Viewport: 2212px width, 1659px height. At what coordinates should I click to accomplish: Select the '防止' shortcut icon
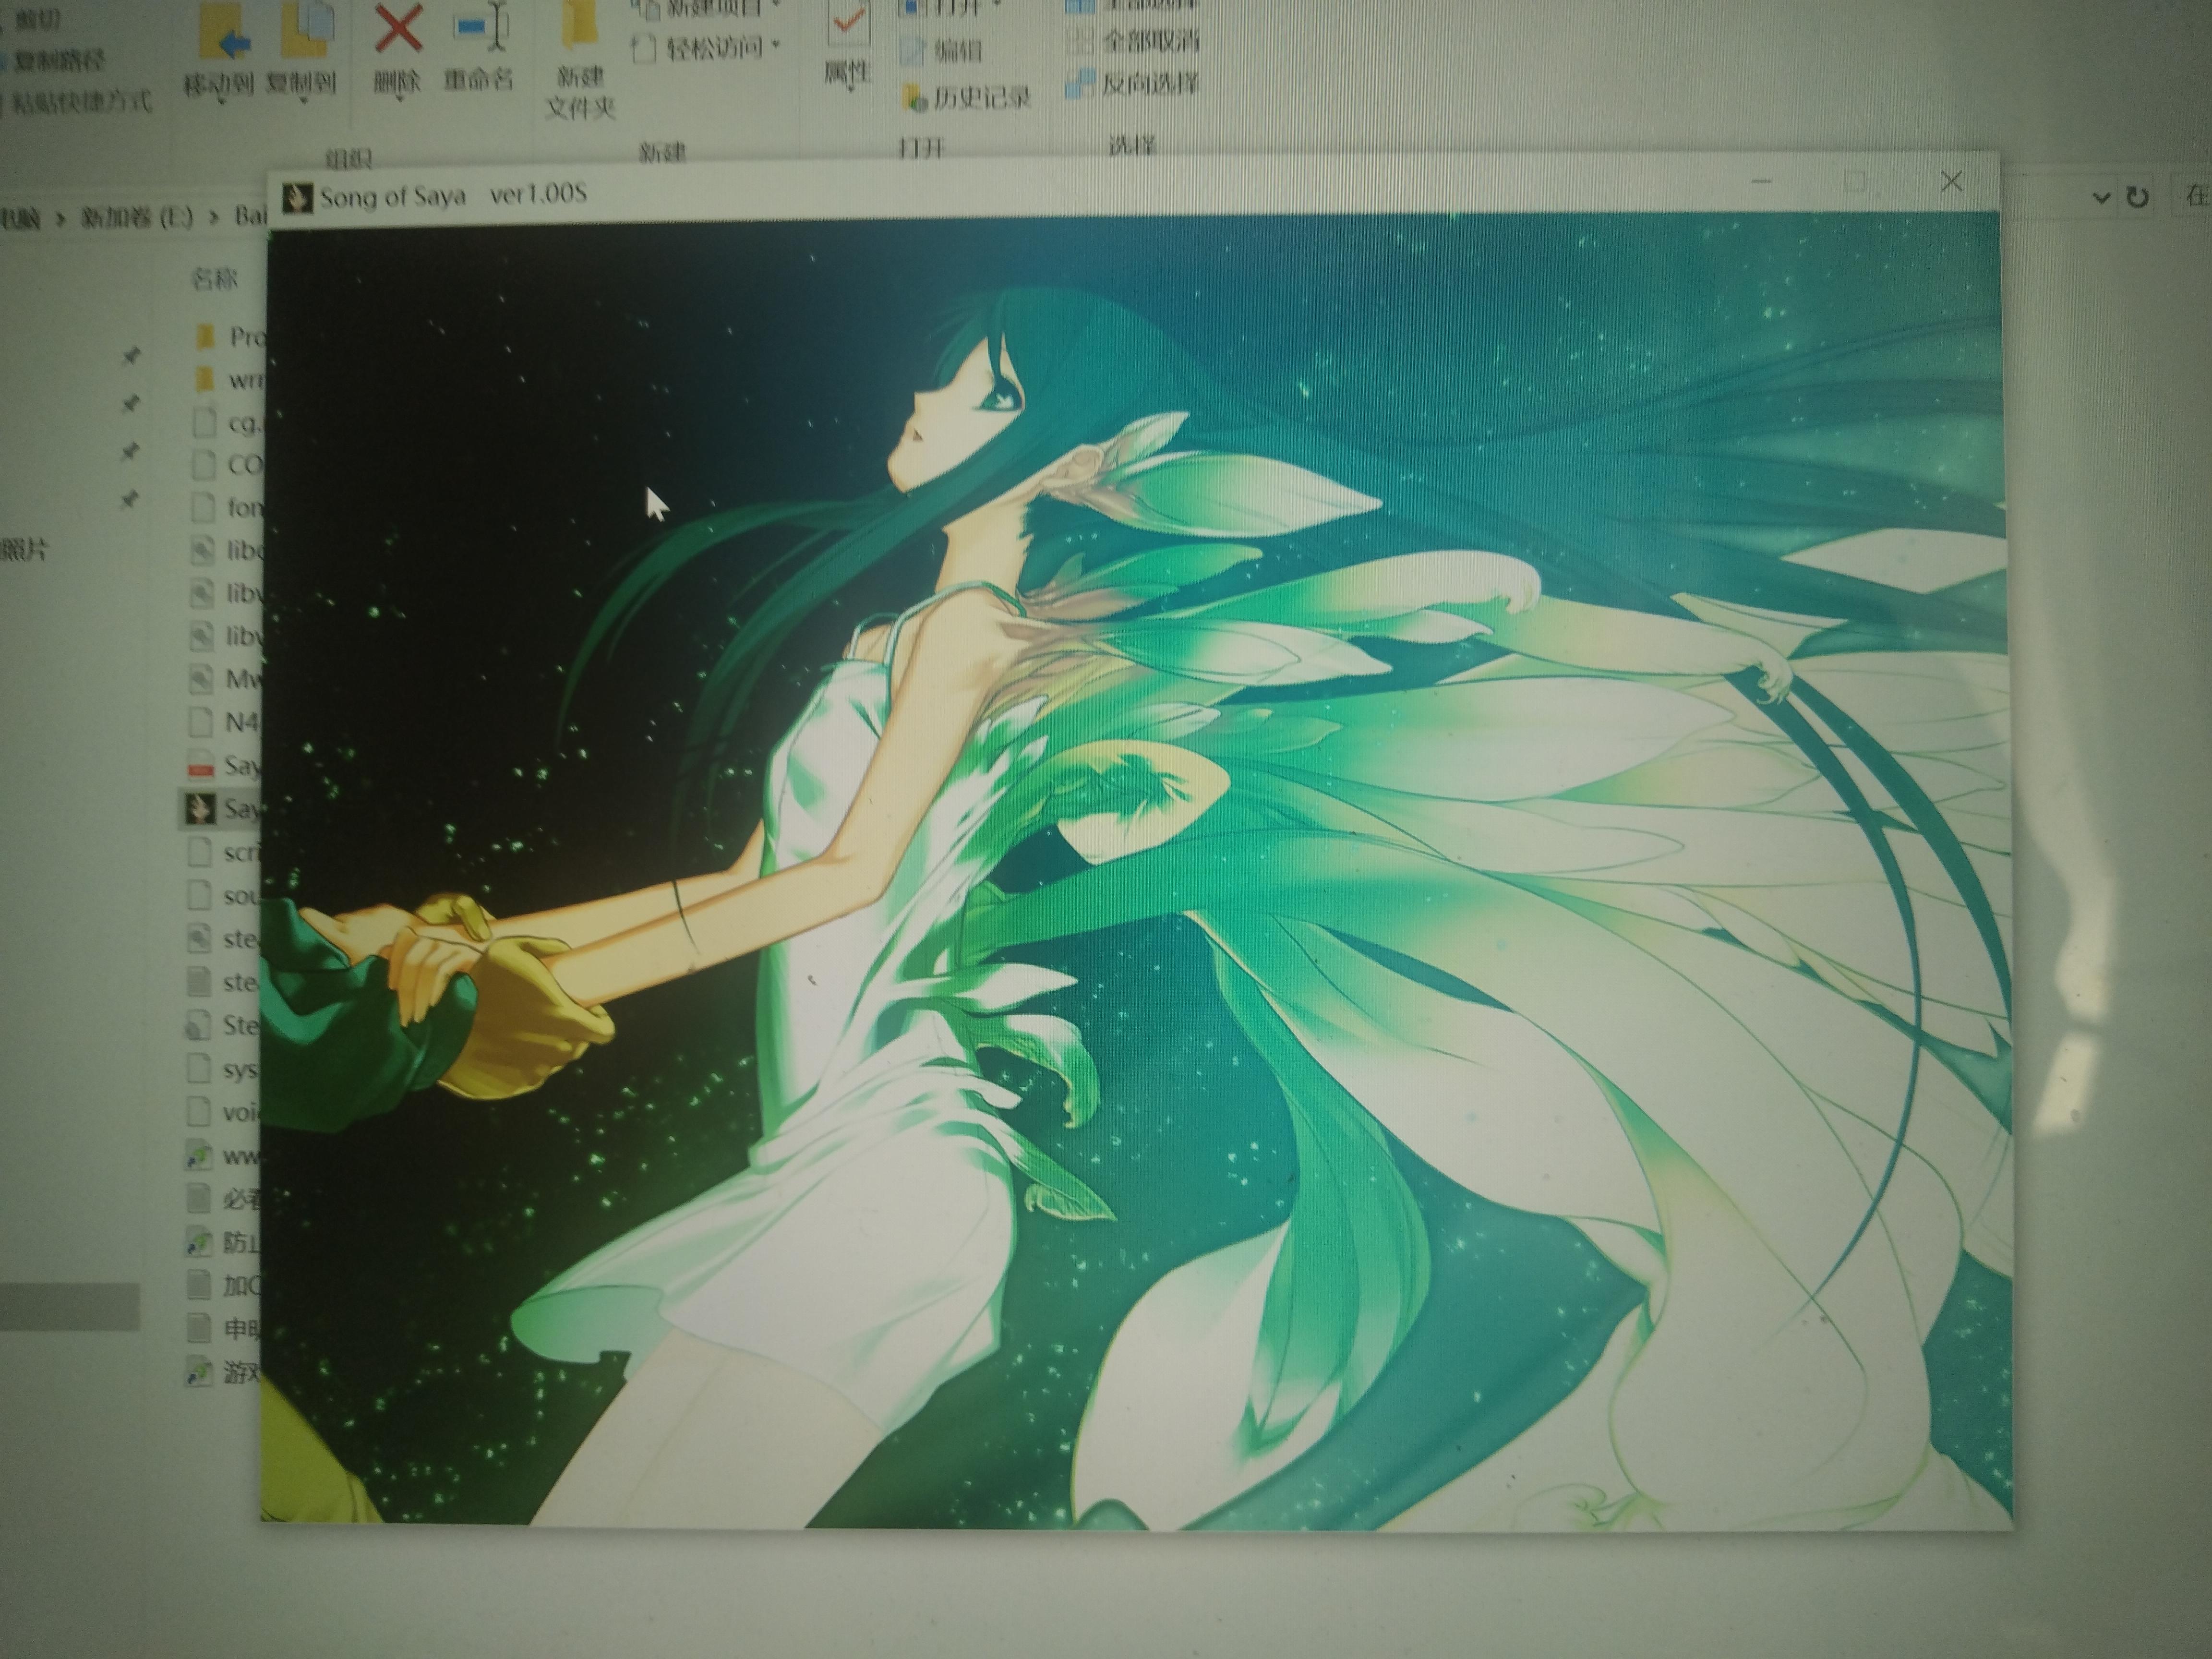(199, 1243)
